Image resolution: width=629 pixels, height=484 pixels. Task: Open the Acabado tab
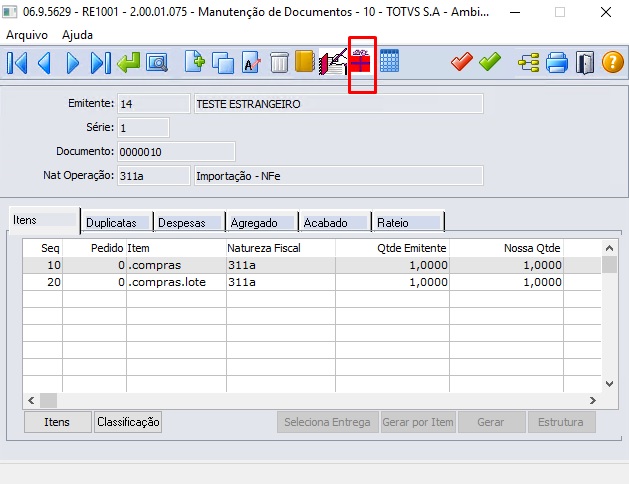pyautogui.click(x=335, y=223)
